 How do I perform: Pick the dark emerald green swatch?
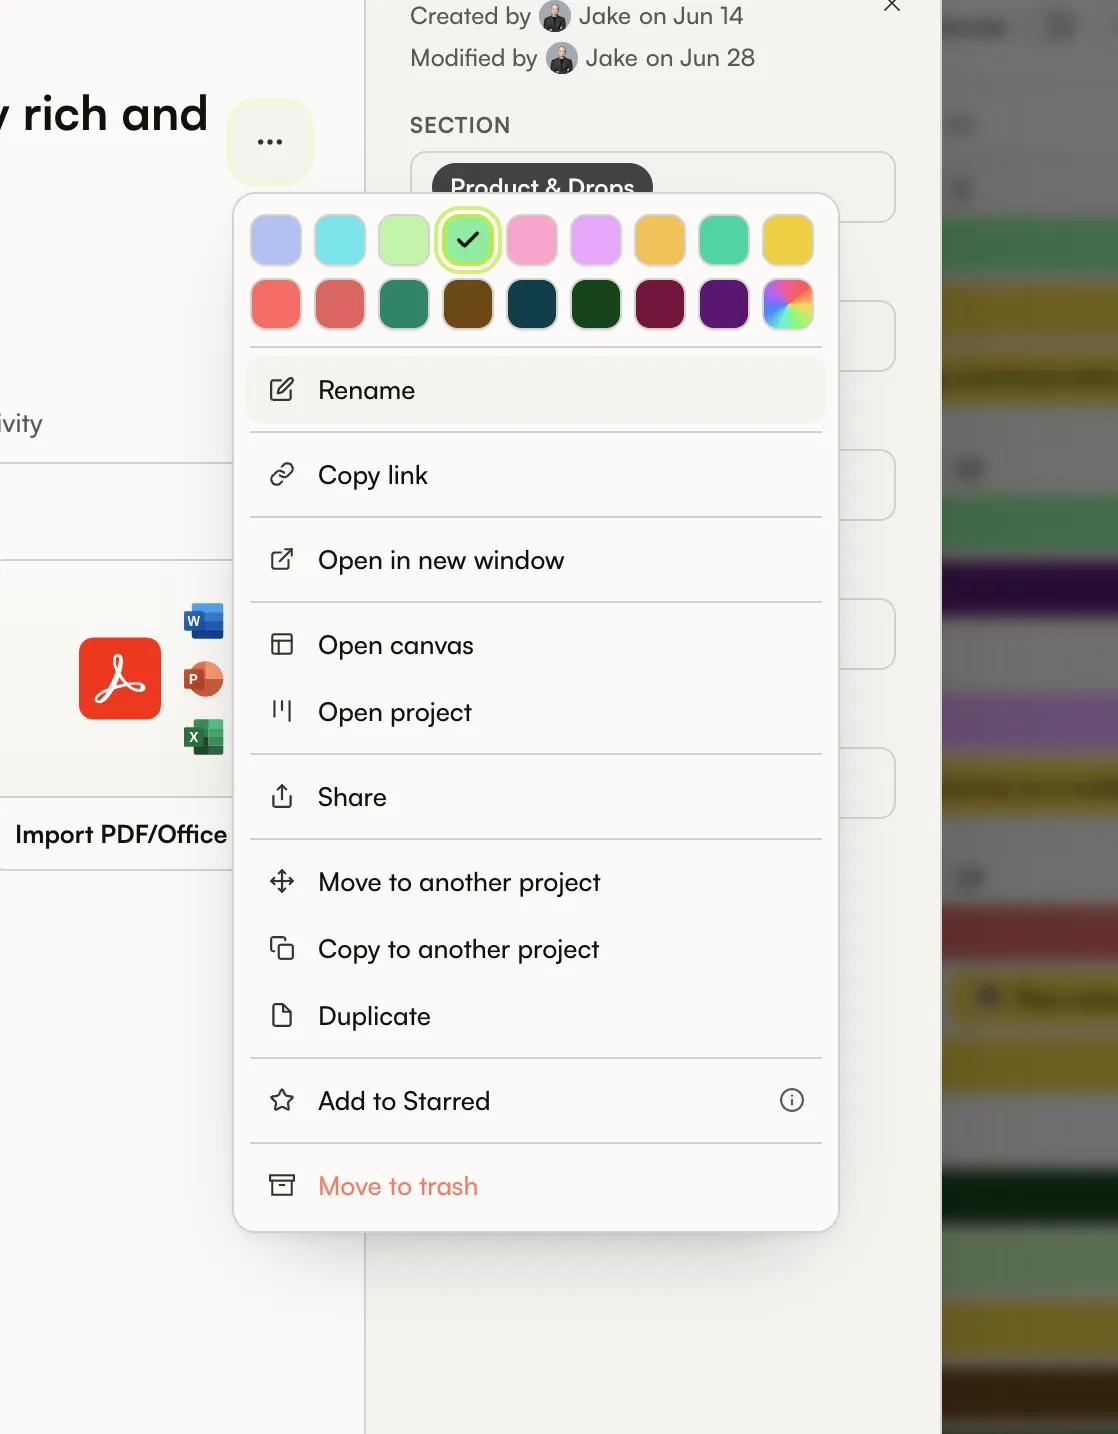tap(404, 304)
